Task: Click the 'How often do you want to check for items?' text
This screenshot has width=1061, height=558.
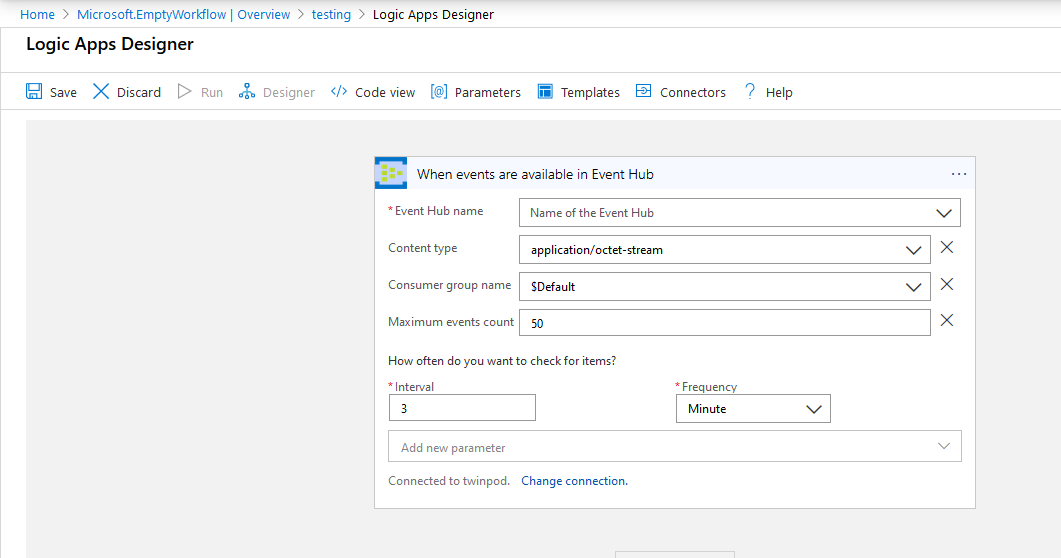Action: (x=502, y=361)
